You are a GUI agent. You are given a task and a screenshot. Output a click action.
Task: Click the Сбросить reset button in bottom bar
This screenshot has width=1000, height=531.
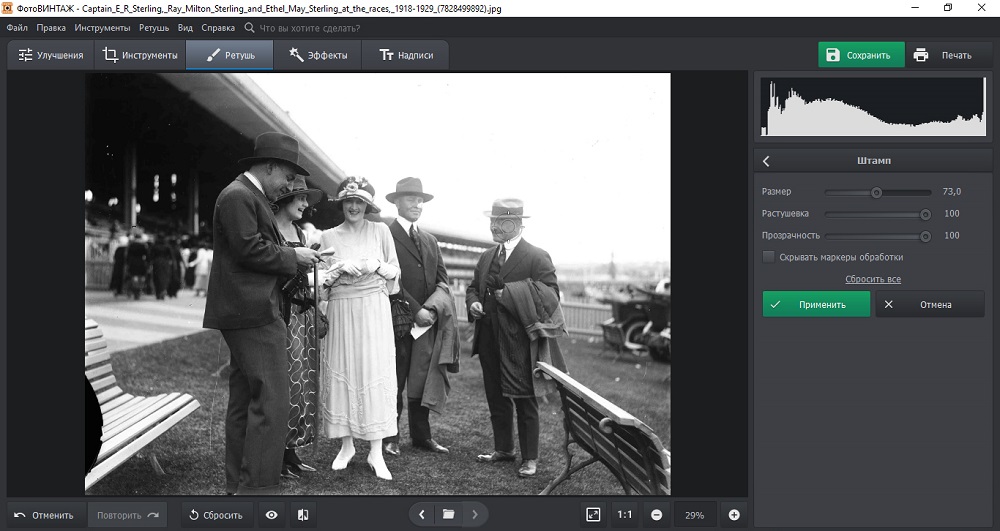pos(216,515)
